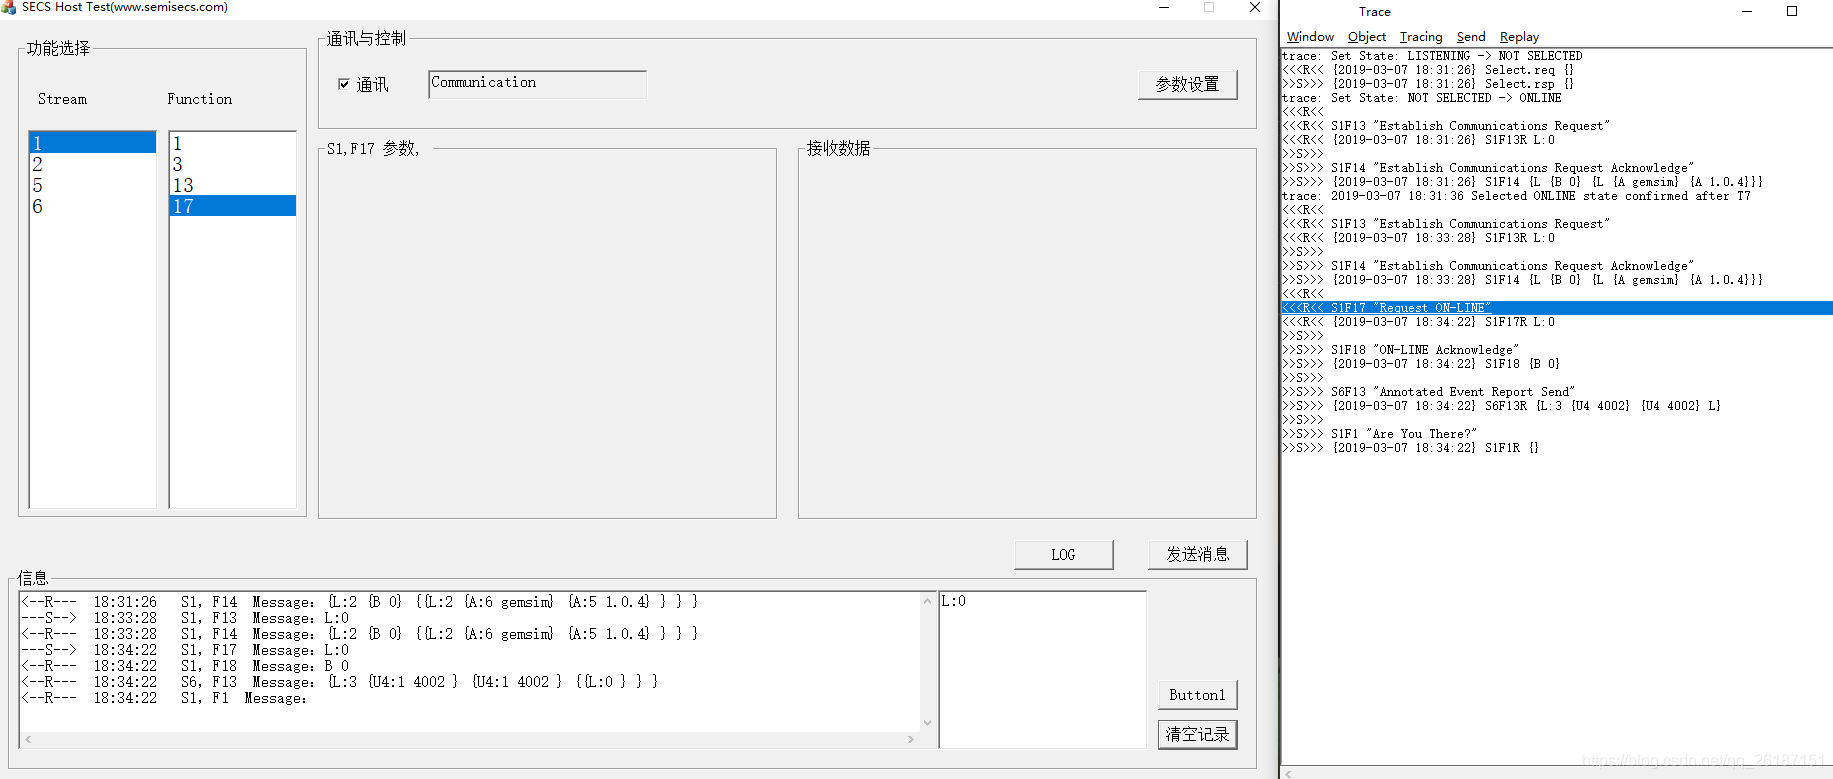Select Stream 6 in the Stream list
1833x779 pixels.
coord(92,206)
